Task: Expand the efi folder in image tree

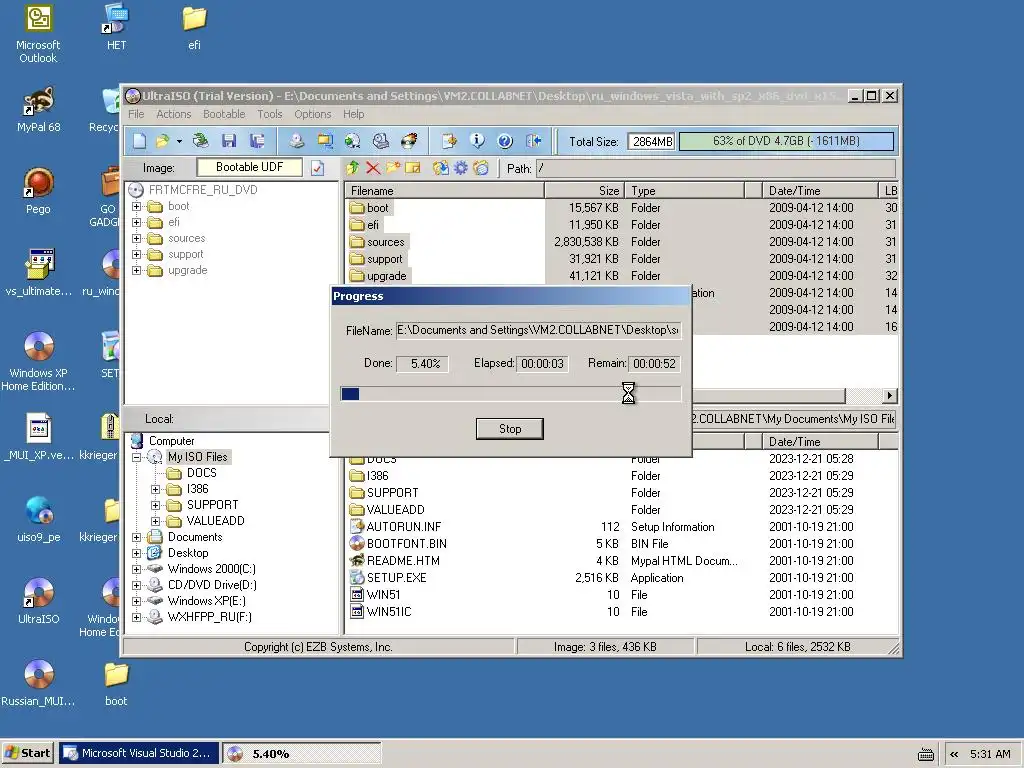Action: tap(136, 222)
